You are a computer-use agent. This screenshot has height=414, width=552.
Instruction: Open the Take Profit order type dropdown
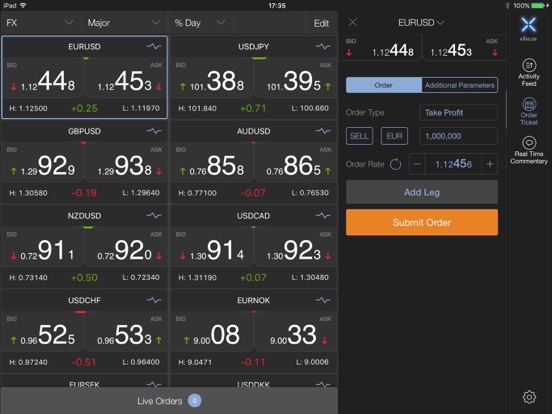[x=458, y=113]
